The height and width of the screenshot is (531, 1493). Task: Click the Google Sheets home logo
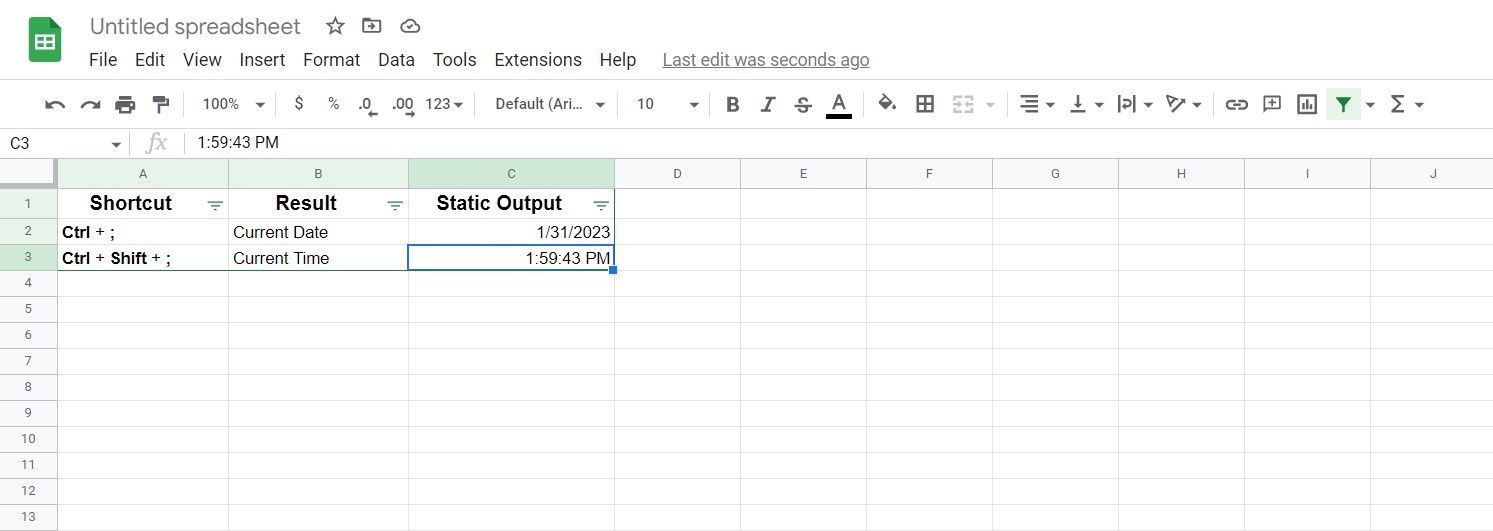(x=45, y=41)
